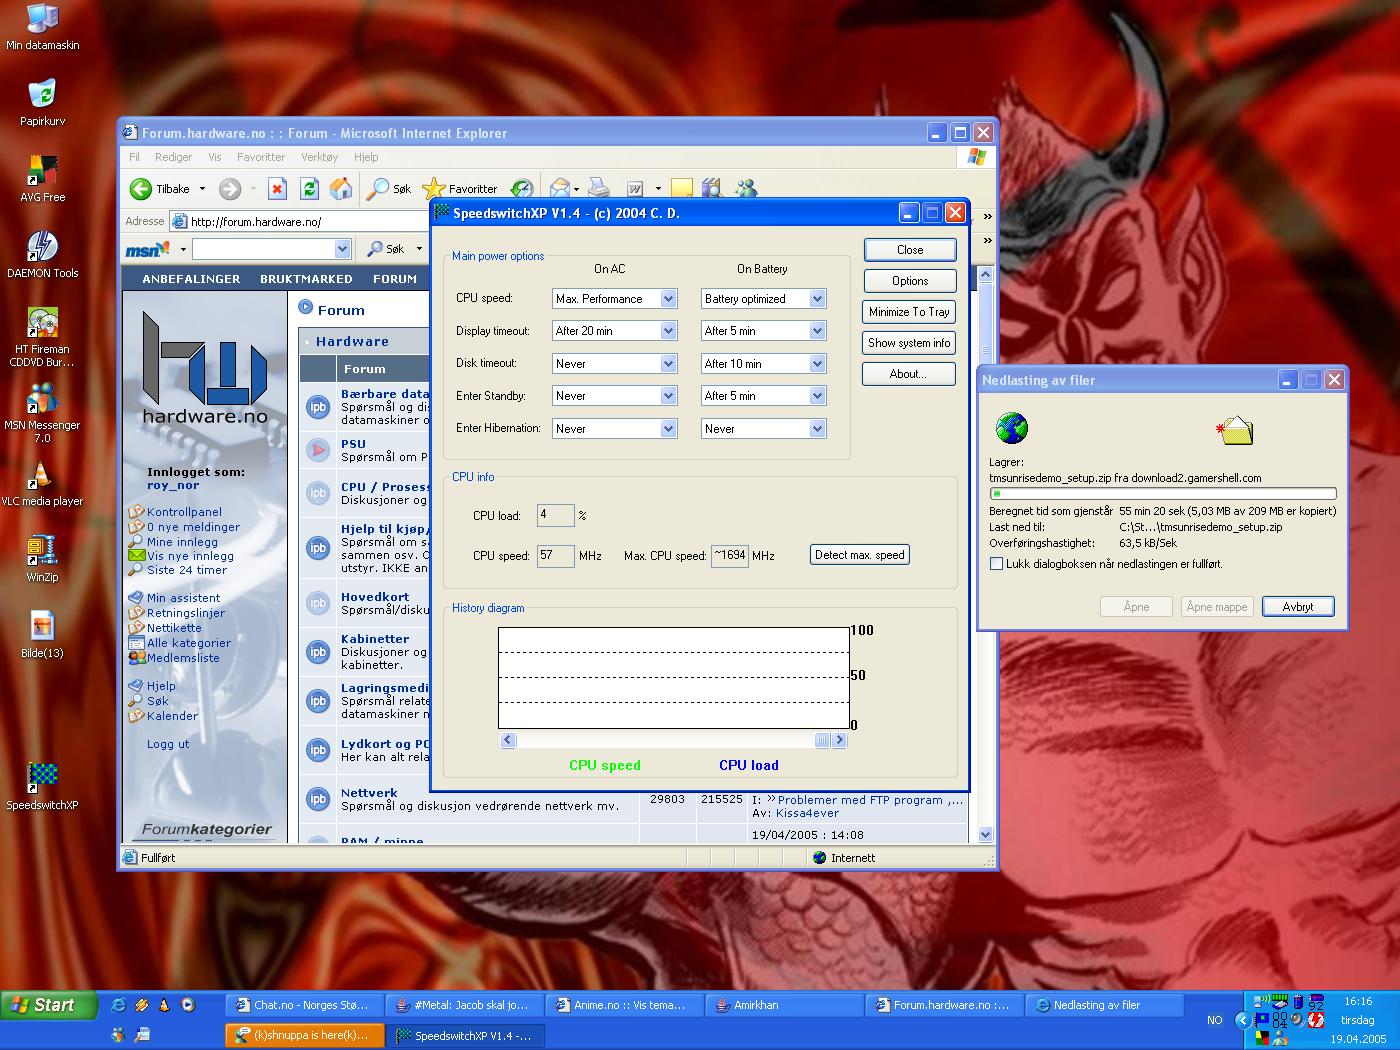Open DAEMON Tools desktop icon

pyautogui.click(x=42, y=247)
